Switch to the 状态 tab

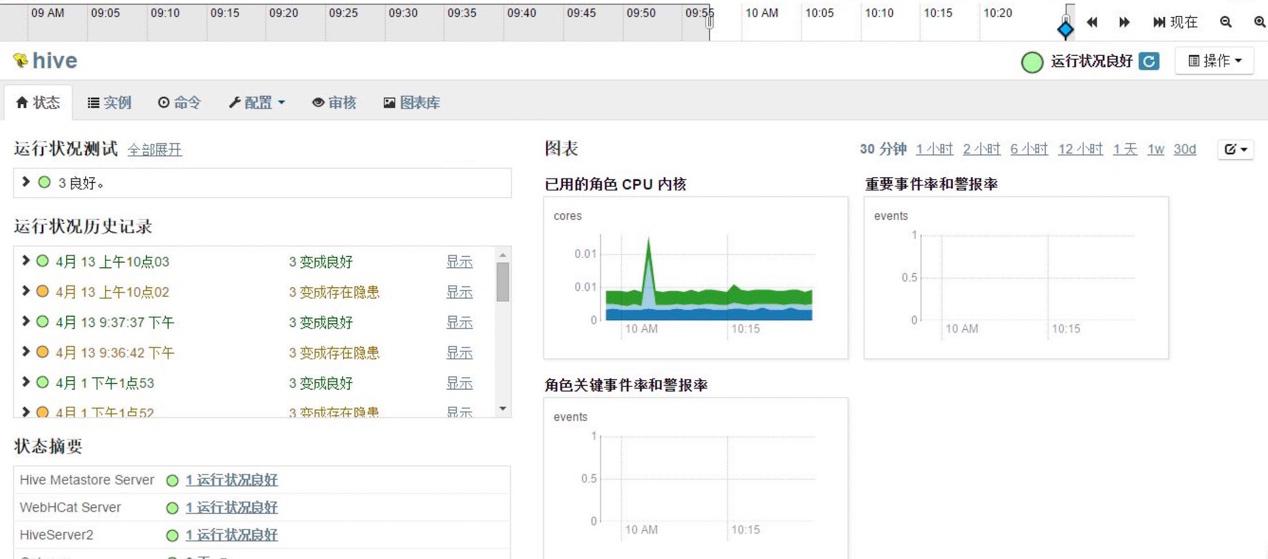coord(38,102)
